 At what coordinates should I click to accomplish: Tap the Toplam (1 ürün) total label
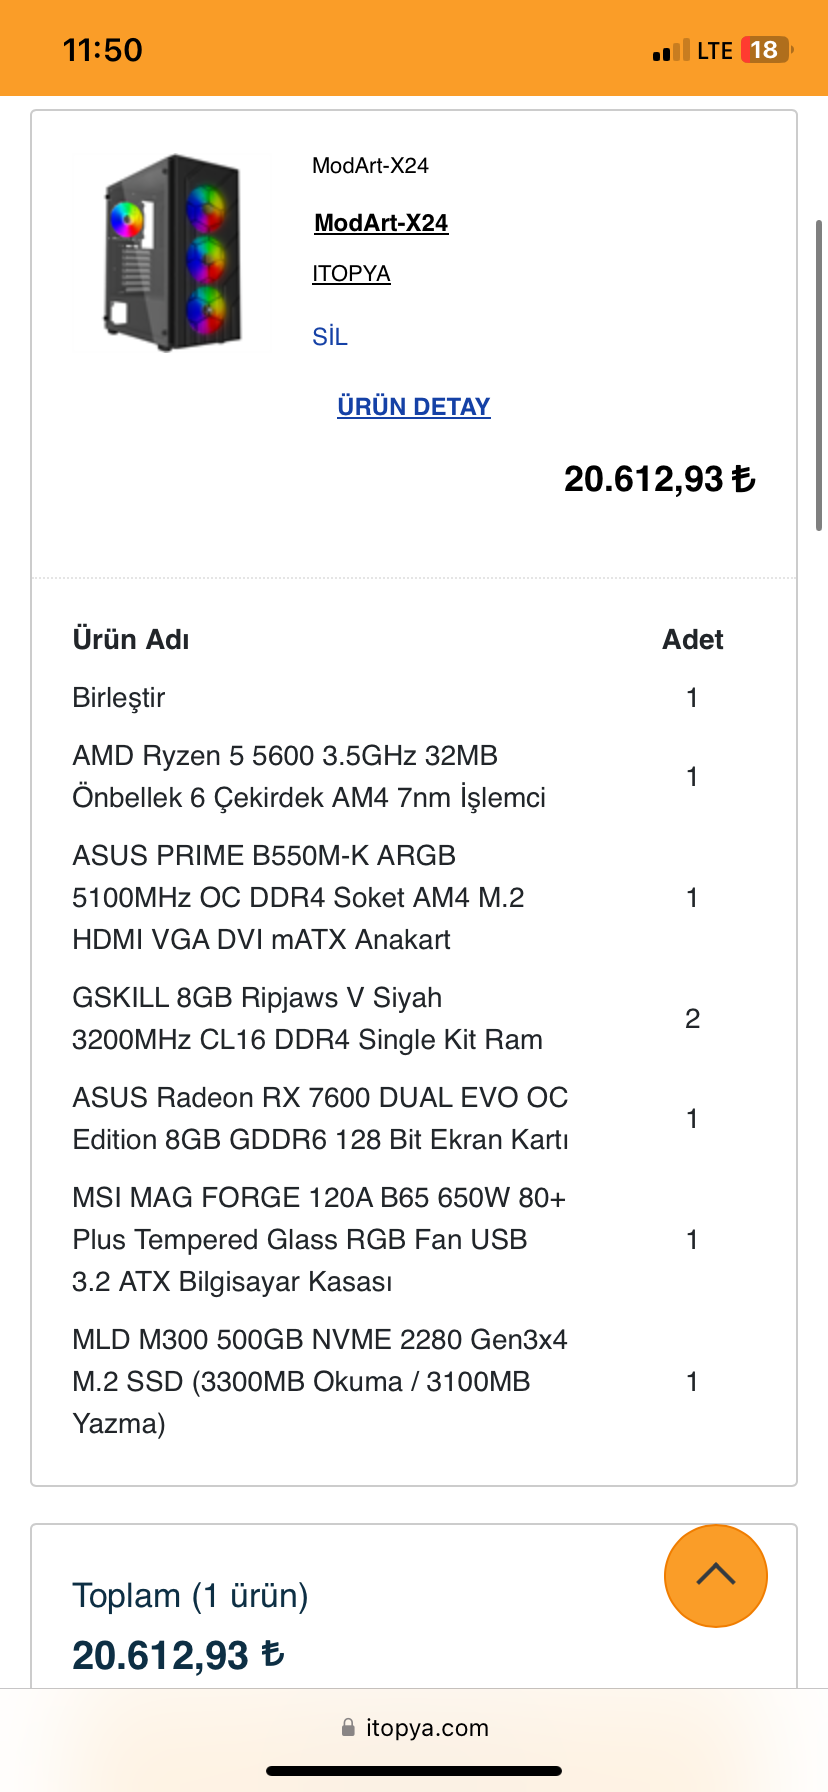(190, 1595)
